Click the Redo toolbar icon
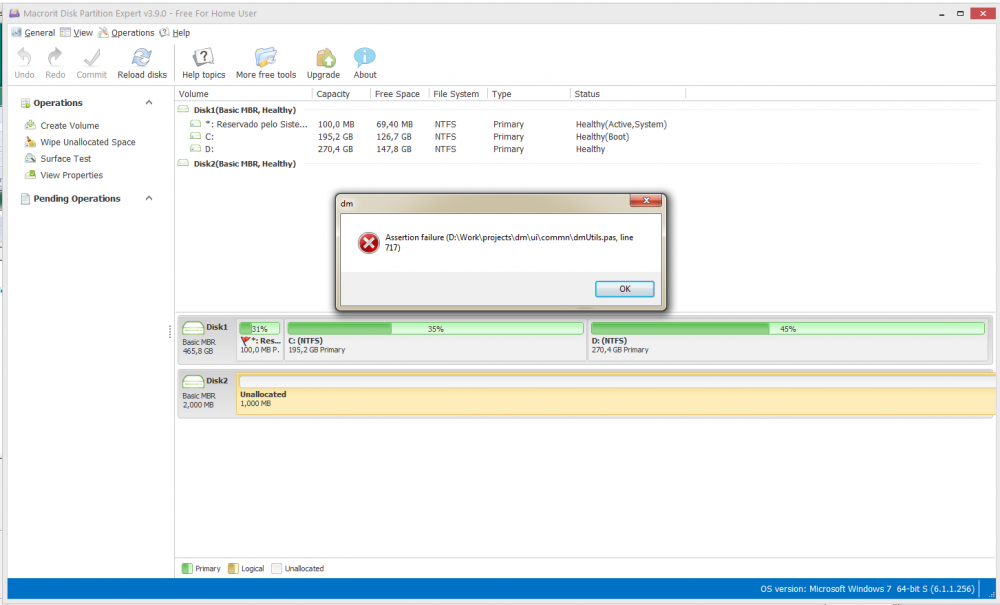 (55, 58)
